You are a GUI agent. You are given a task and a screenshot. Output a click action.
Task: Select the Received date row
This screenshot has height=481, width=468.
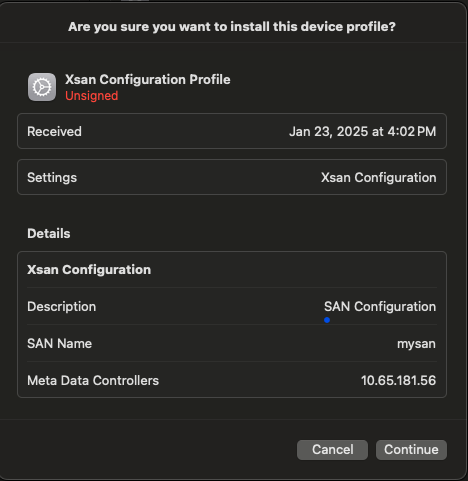point(232,131)
